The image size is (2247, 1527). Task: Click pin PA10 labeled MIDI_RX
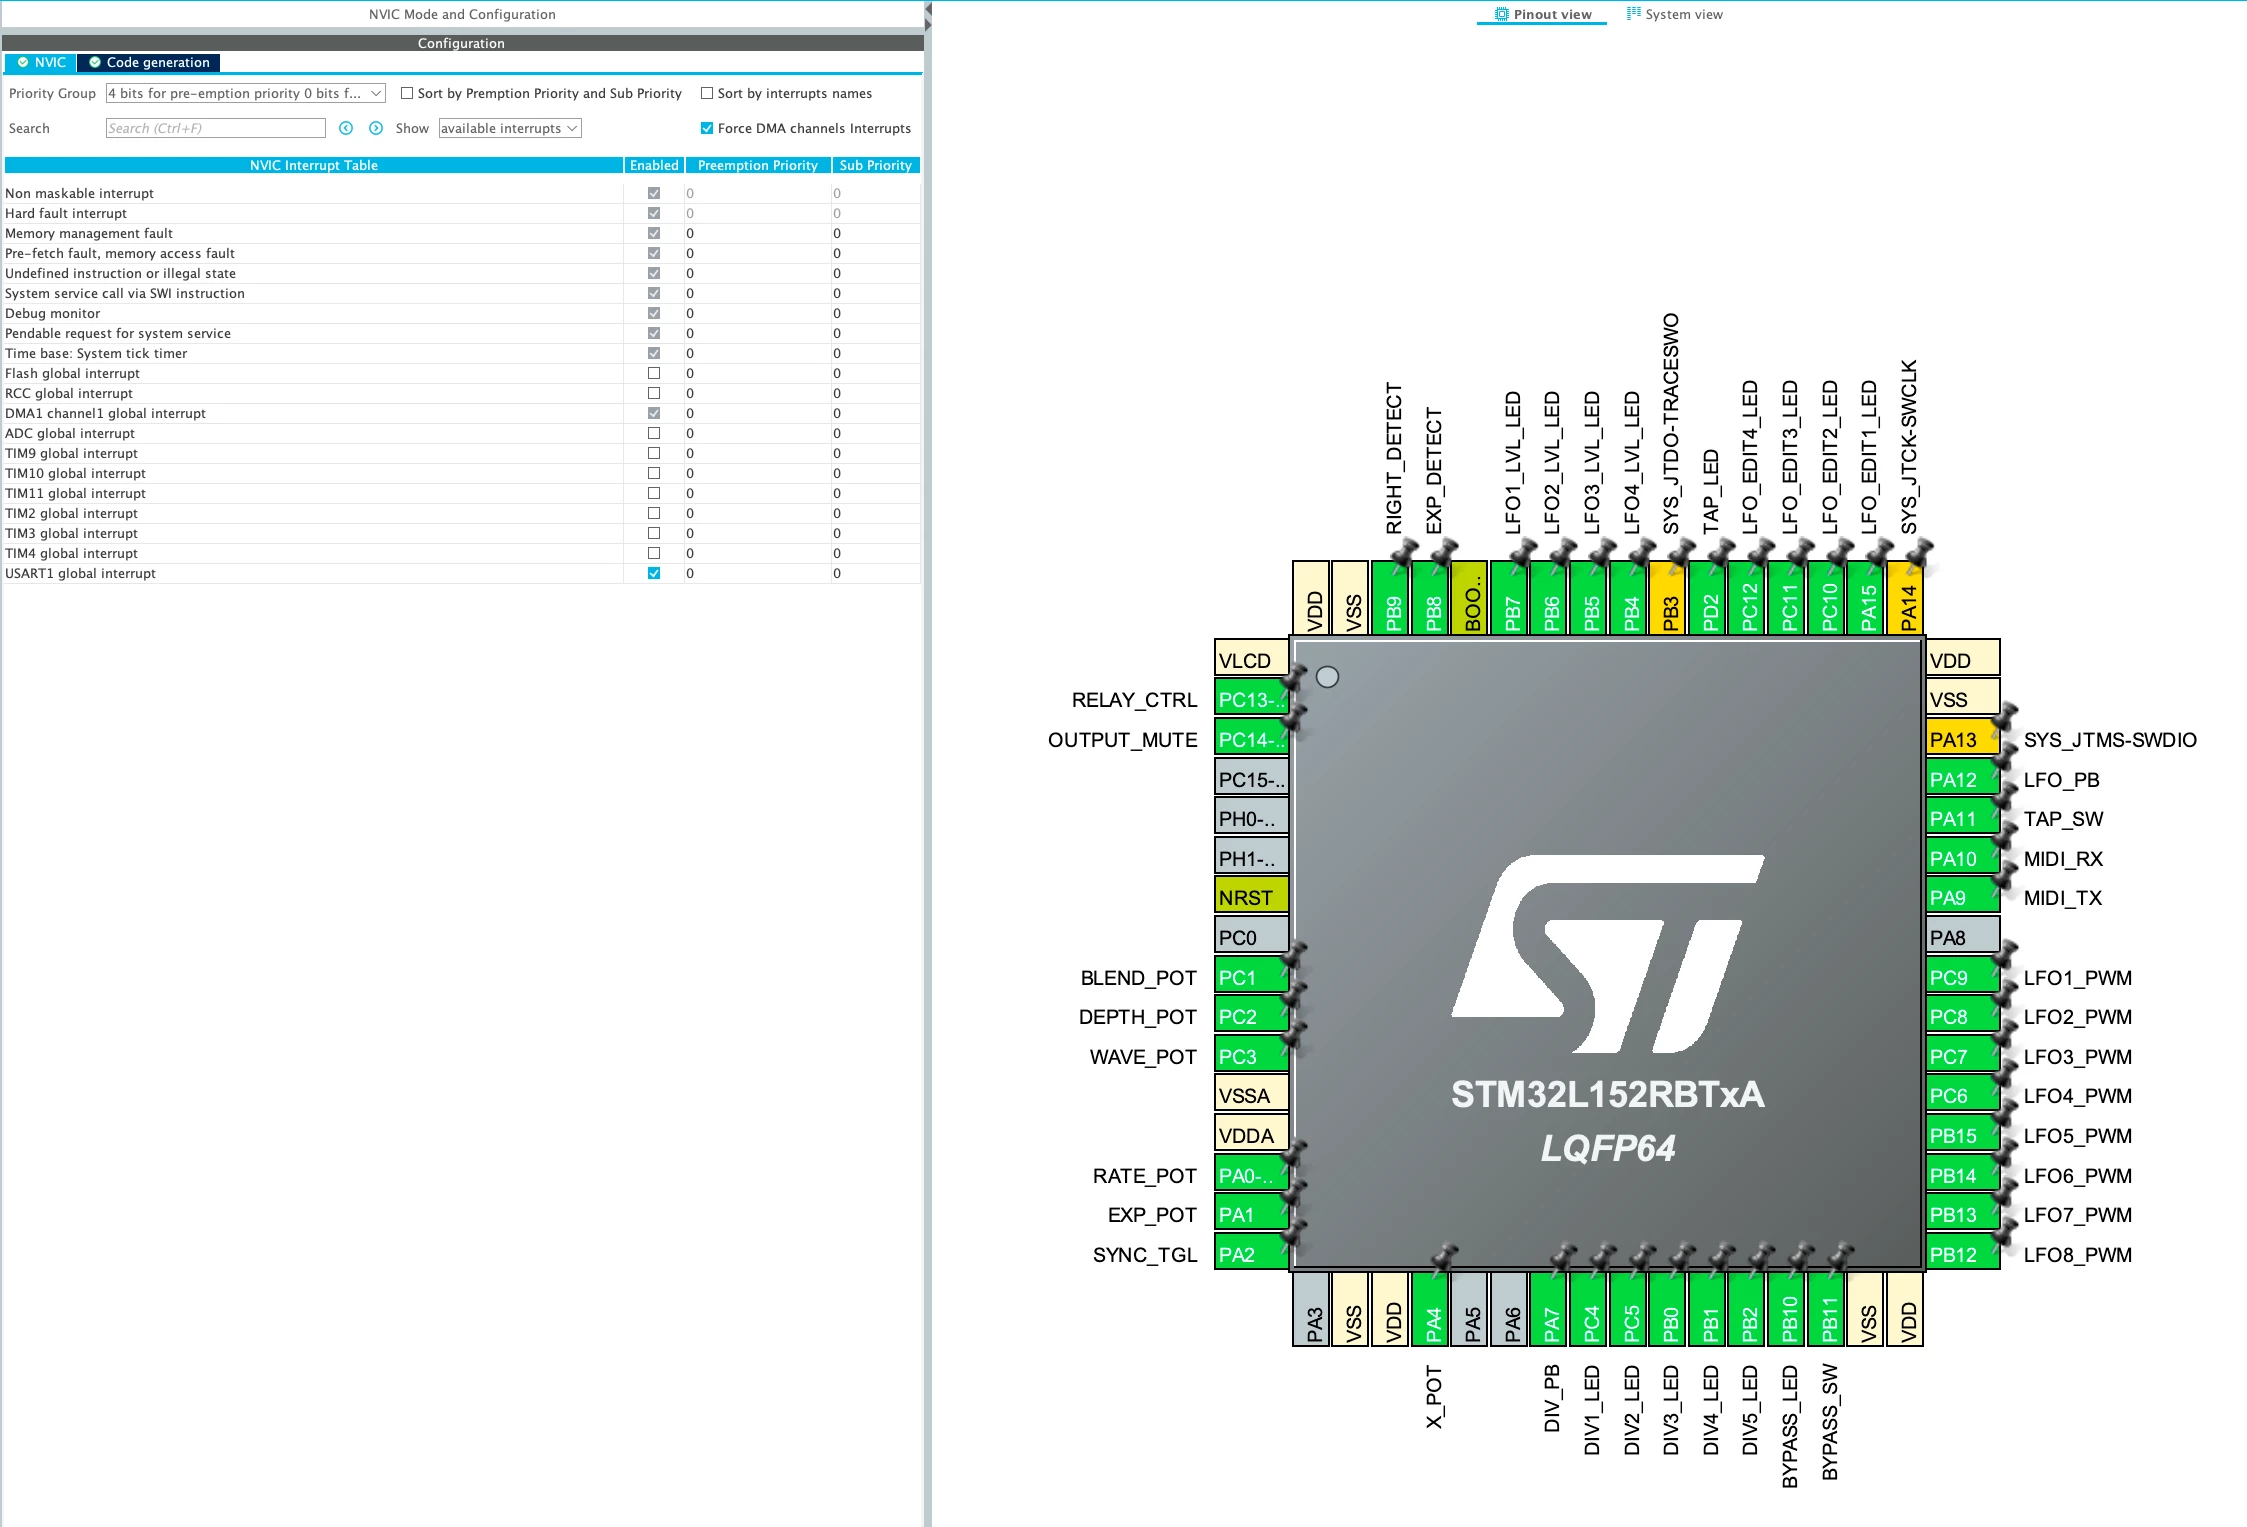pyautogui.click(x=1962, y=858)
